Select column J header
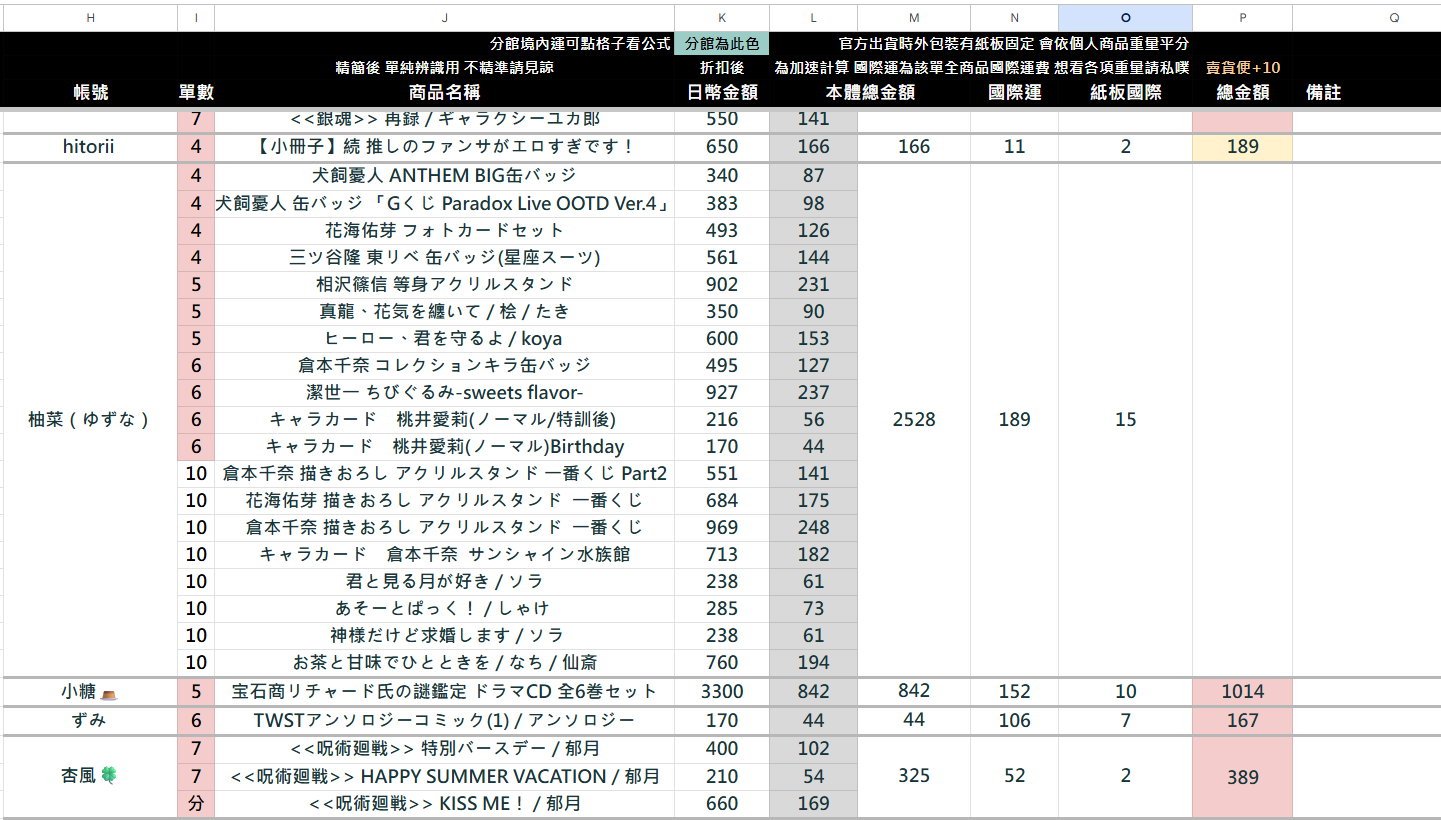1441x820 pixels. (x=444, y=18)
